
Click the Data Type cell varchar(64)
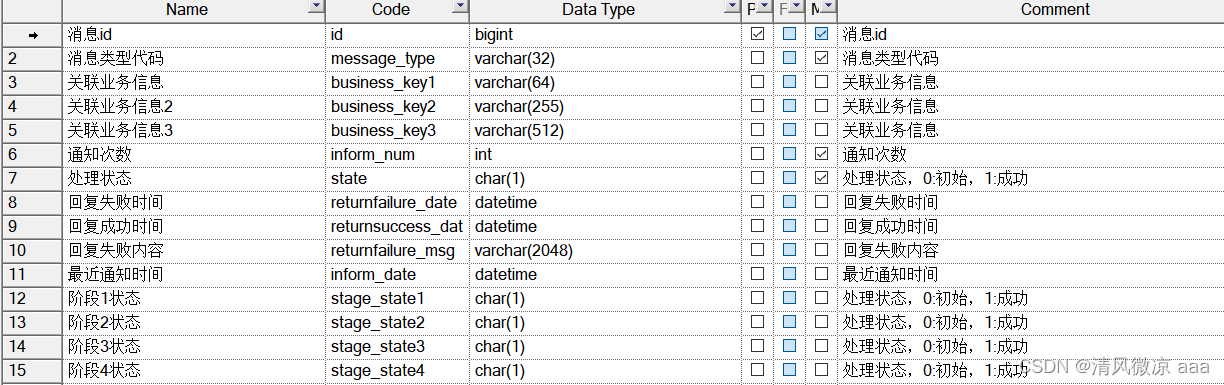pos(606,82)
